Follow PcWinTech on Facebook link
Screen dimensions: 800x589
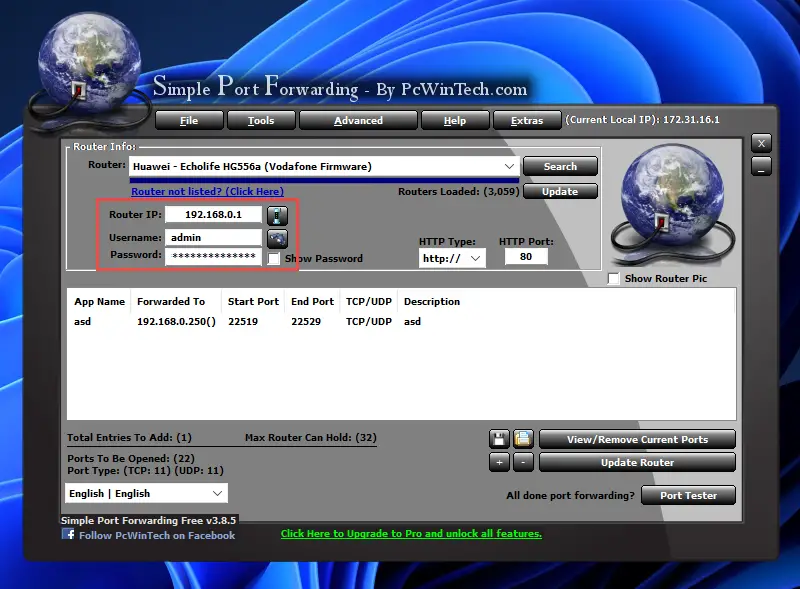157,535
